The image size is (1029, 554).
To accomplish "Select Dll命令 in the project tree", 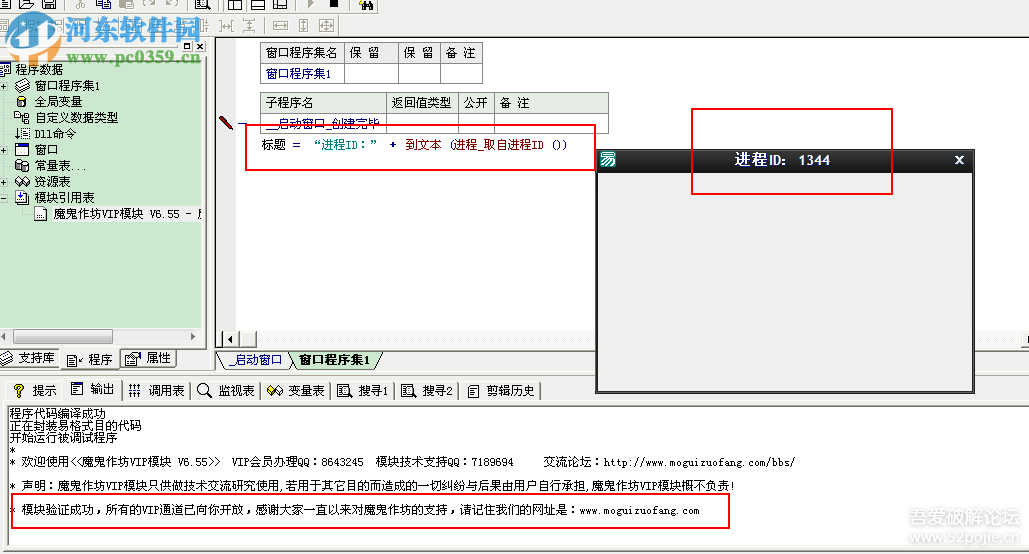I will coord(55,133).
